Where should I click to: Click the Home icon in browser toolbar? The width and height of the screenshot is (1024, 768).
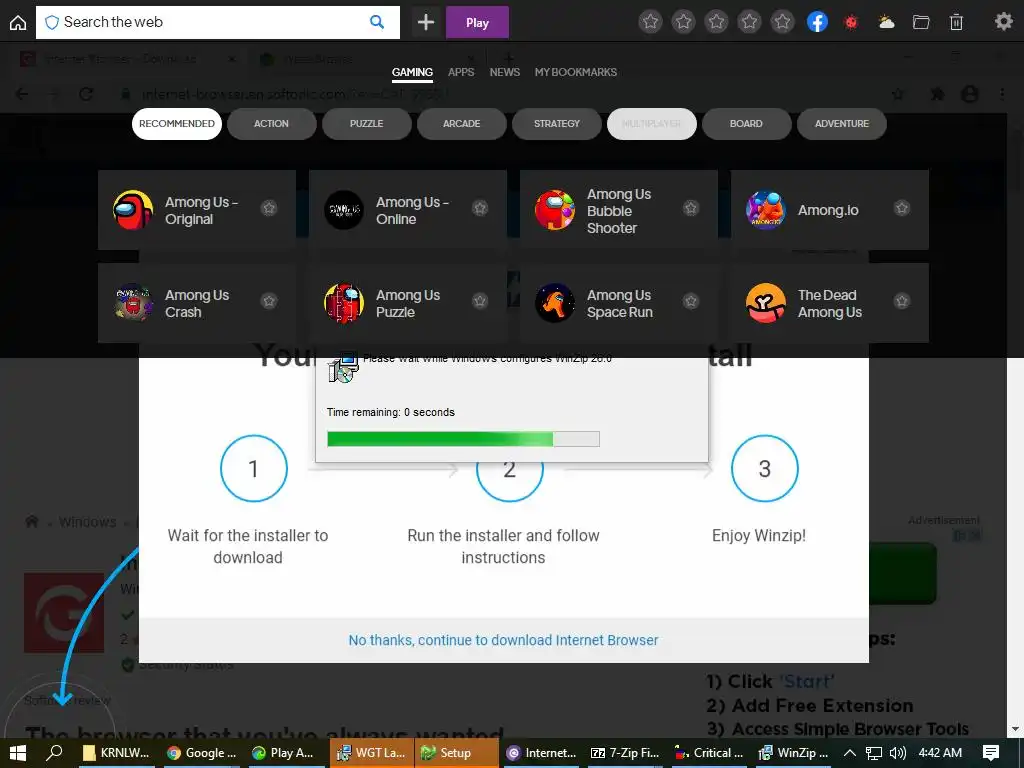(18, 23)
